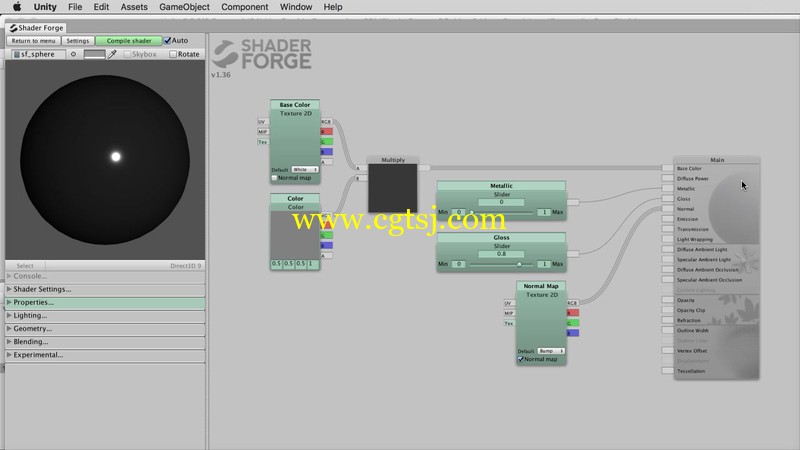Click the Return to menu button
The height and width of the screenshot is (450, 800).
[x=34, y=41]
